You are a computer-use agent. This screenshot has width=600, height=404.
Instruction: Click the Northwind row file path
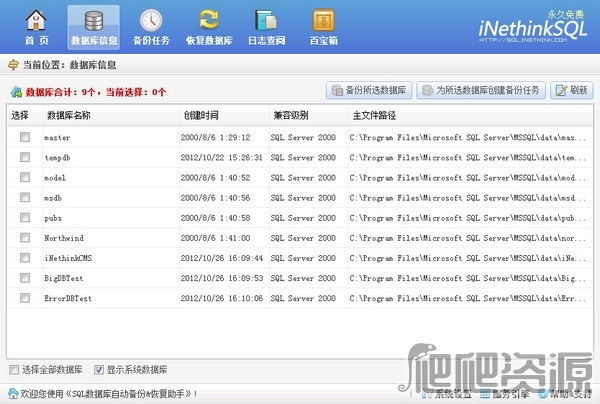468,238
